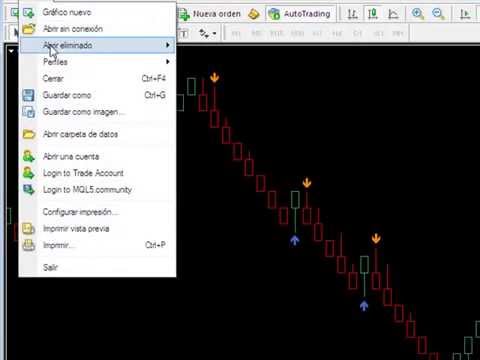Click the lowest blue up arrow signal
The width and height of the screenshot is (480, 360).
click(x=364, y=305)
